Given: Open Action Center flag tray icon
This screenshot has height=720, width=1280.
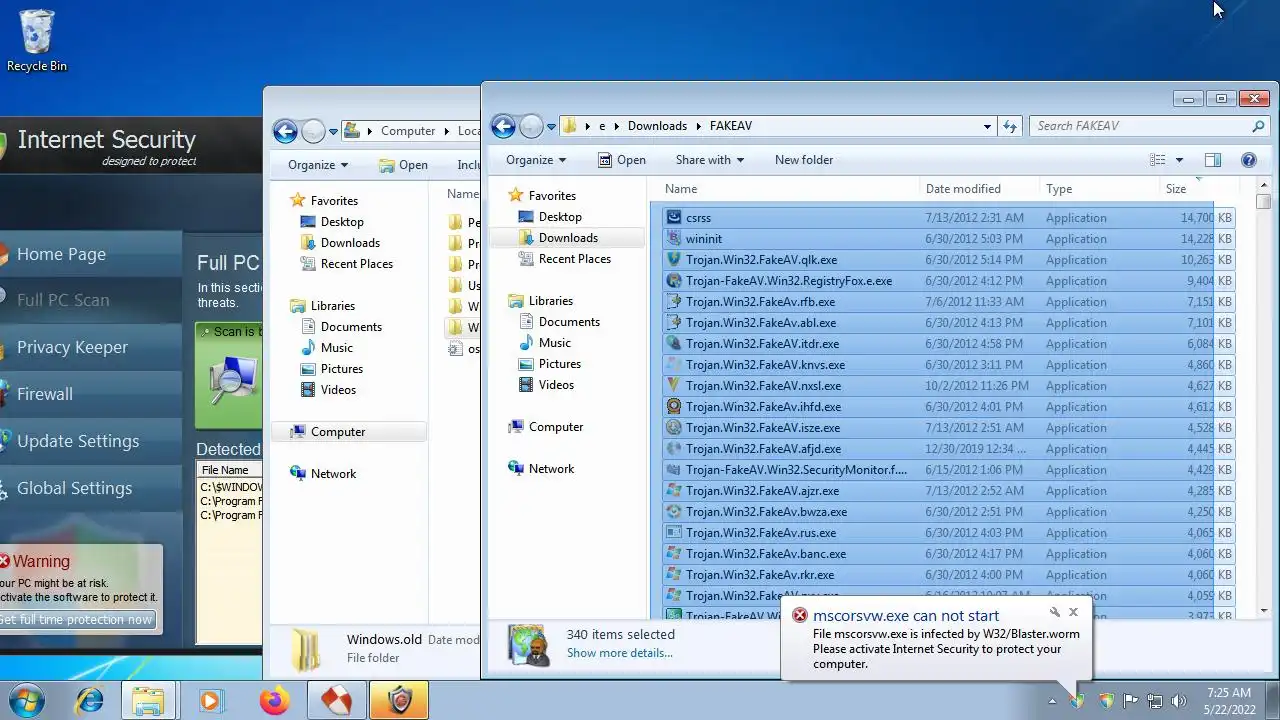Looking at the screenshot, I should pyautogui.click(x=1131, y=701).
